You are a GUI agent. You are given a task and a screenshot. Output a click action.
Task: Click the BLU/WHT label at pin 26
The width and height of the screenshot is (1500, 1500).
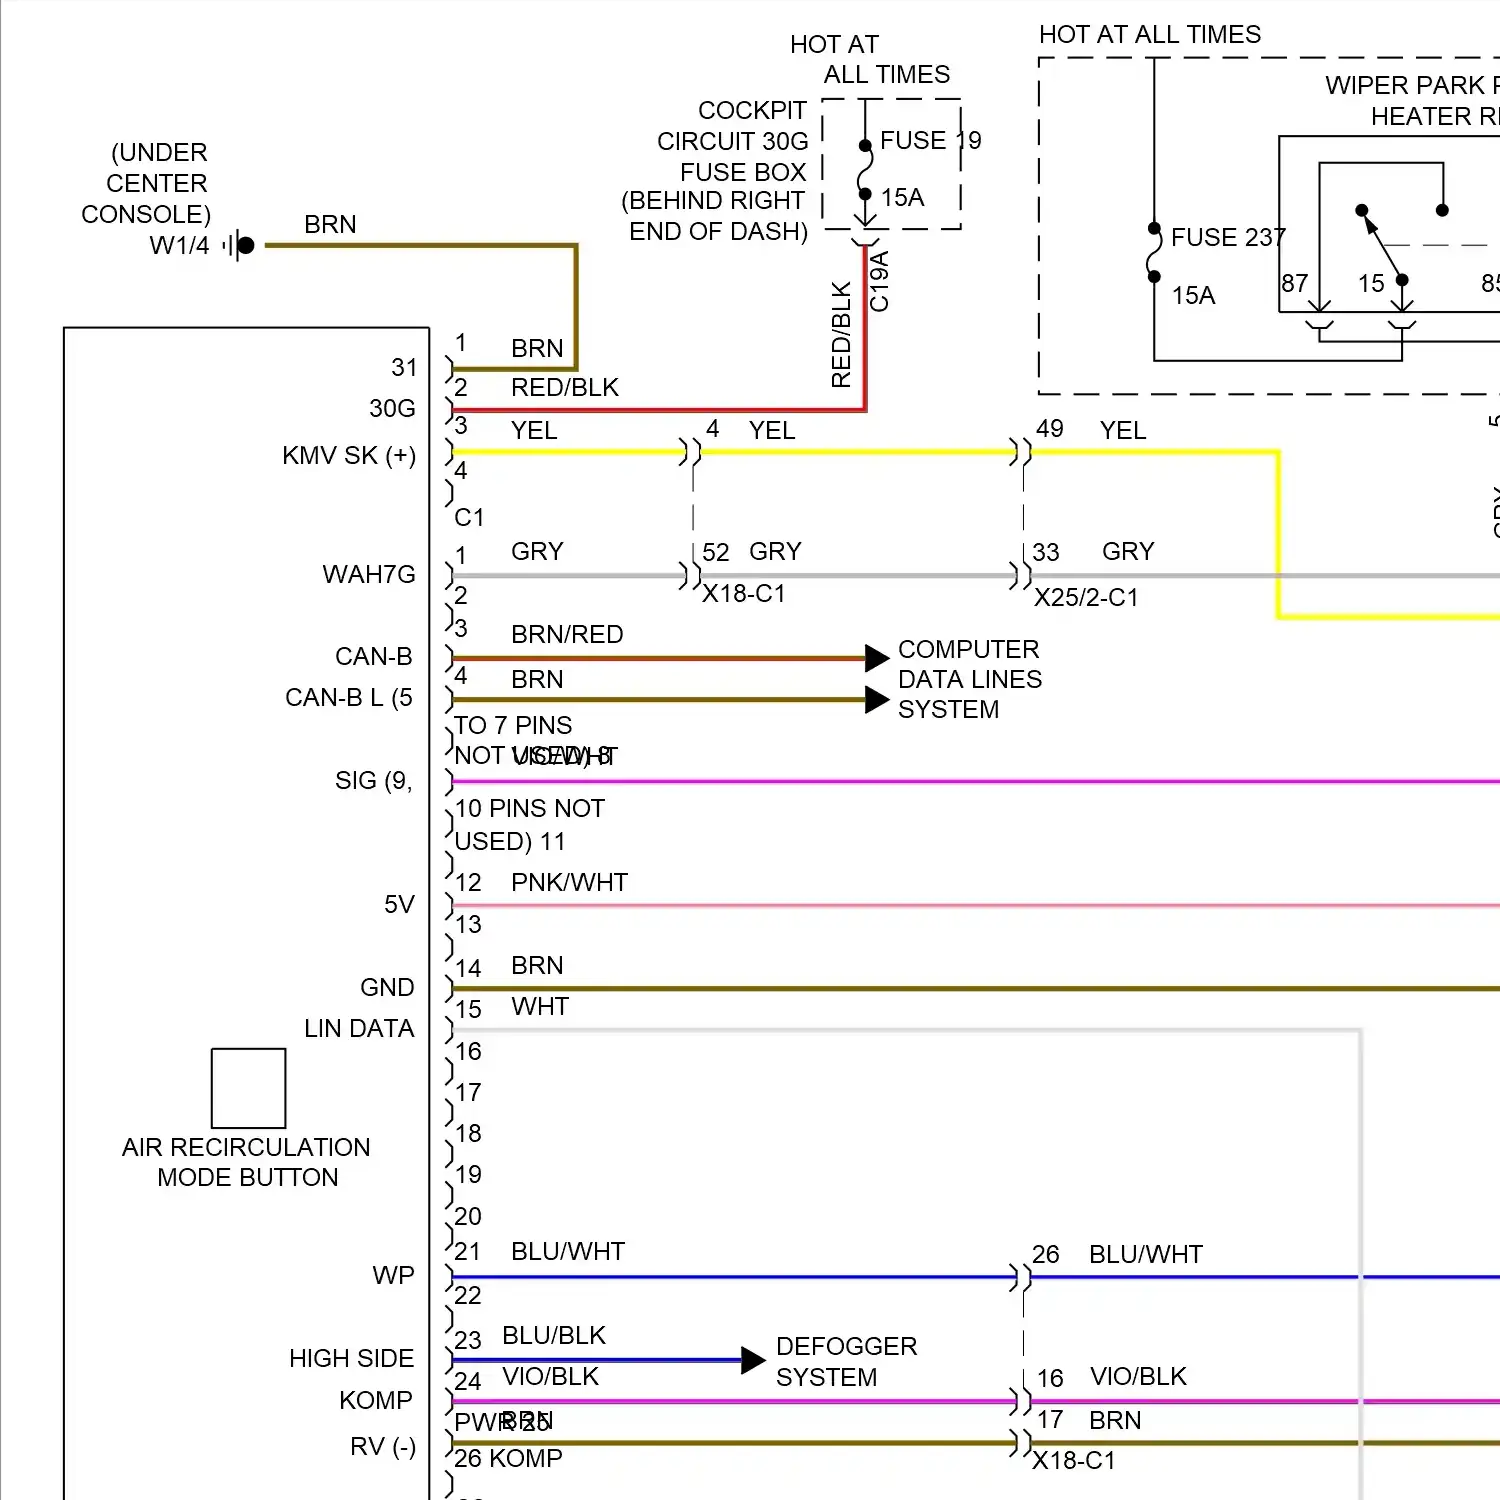point(1146,1254)
